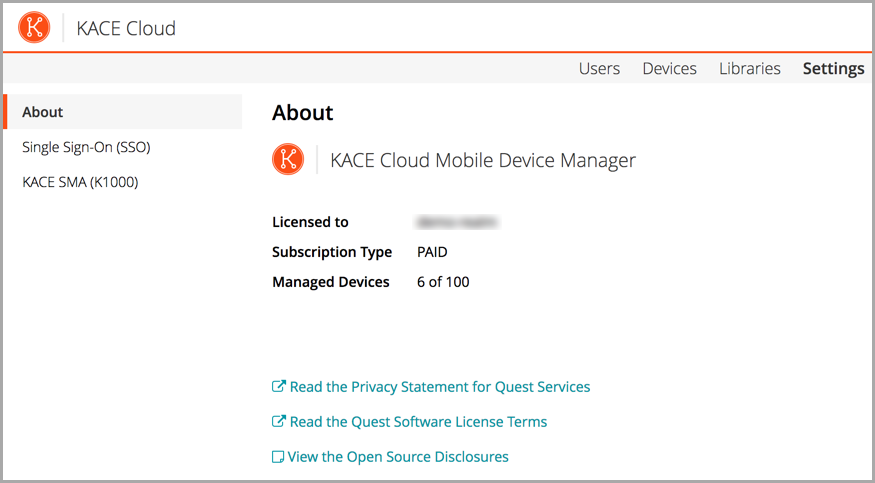Click the external-link icon beside Privacy Statement
This screenshot has height=483, width=875.
pos(279,386)
